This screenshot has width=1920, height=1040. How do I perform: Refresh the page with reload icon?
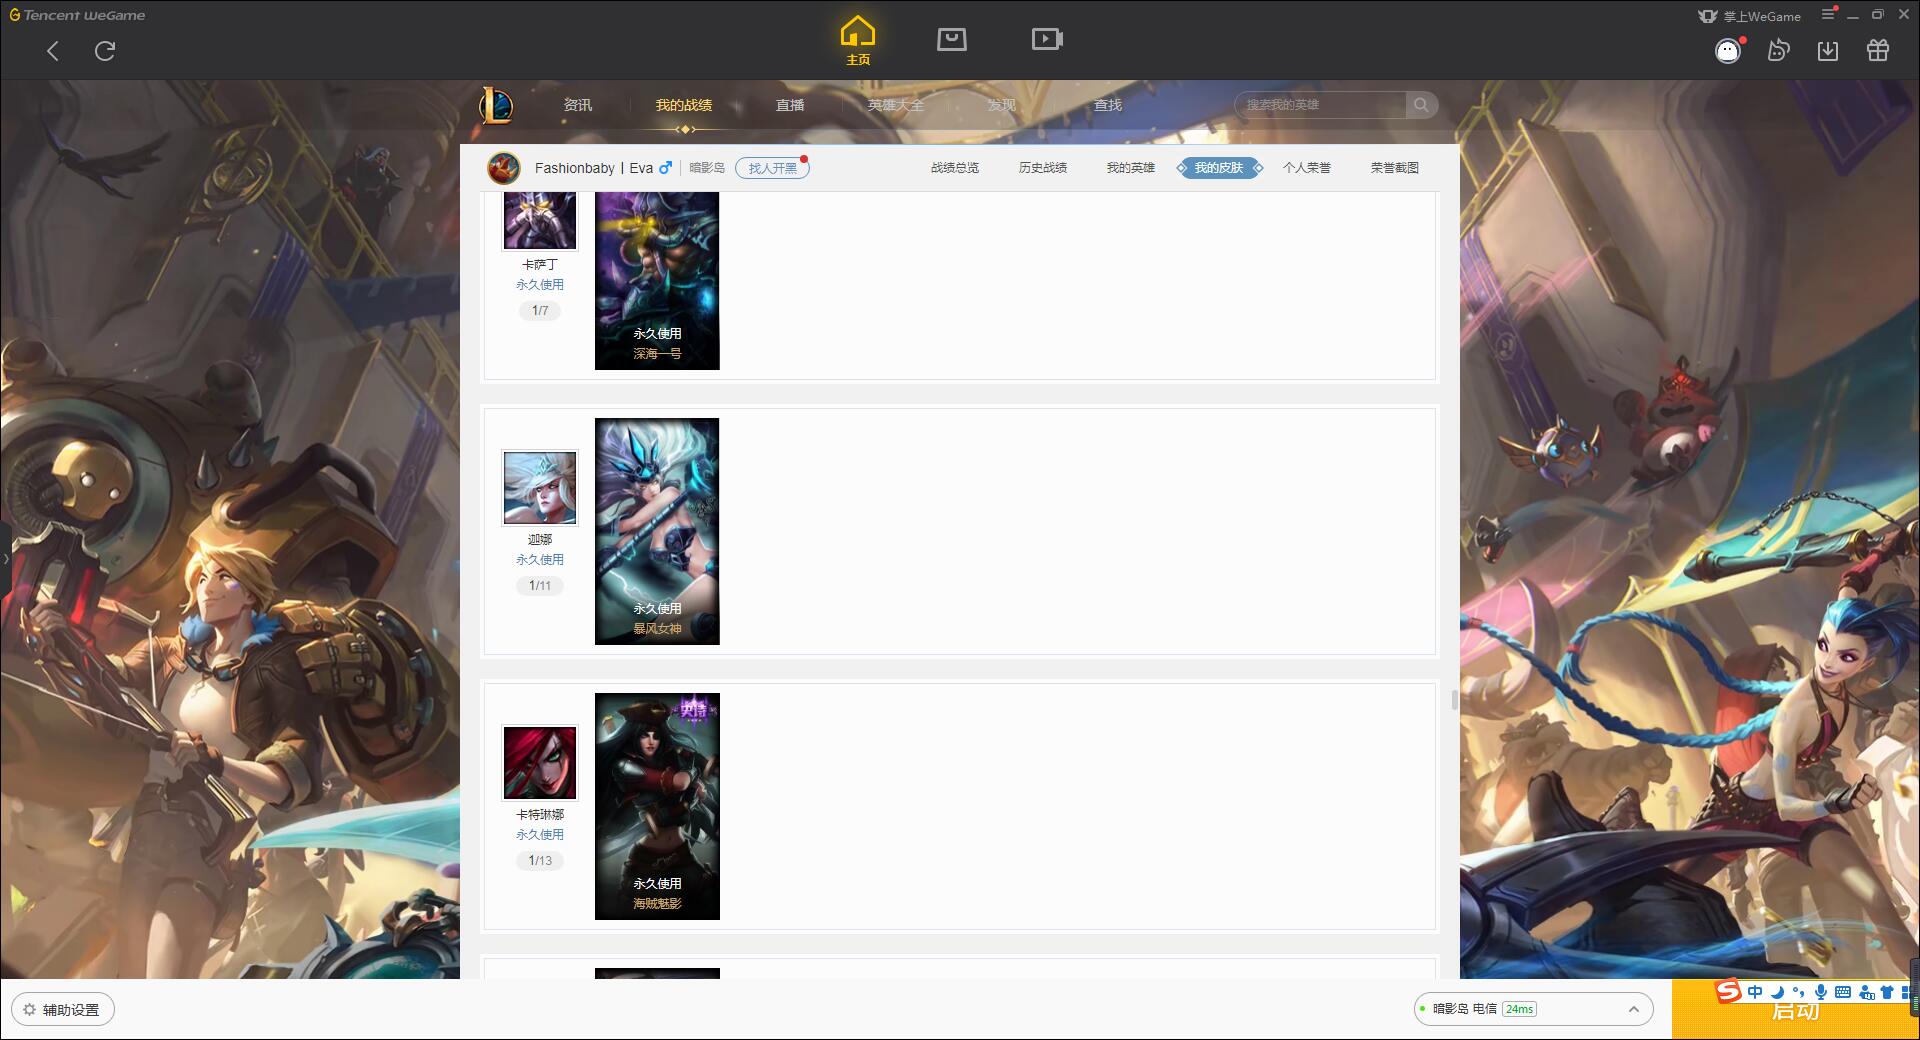pos(105,51)
